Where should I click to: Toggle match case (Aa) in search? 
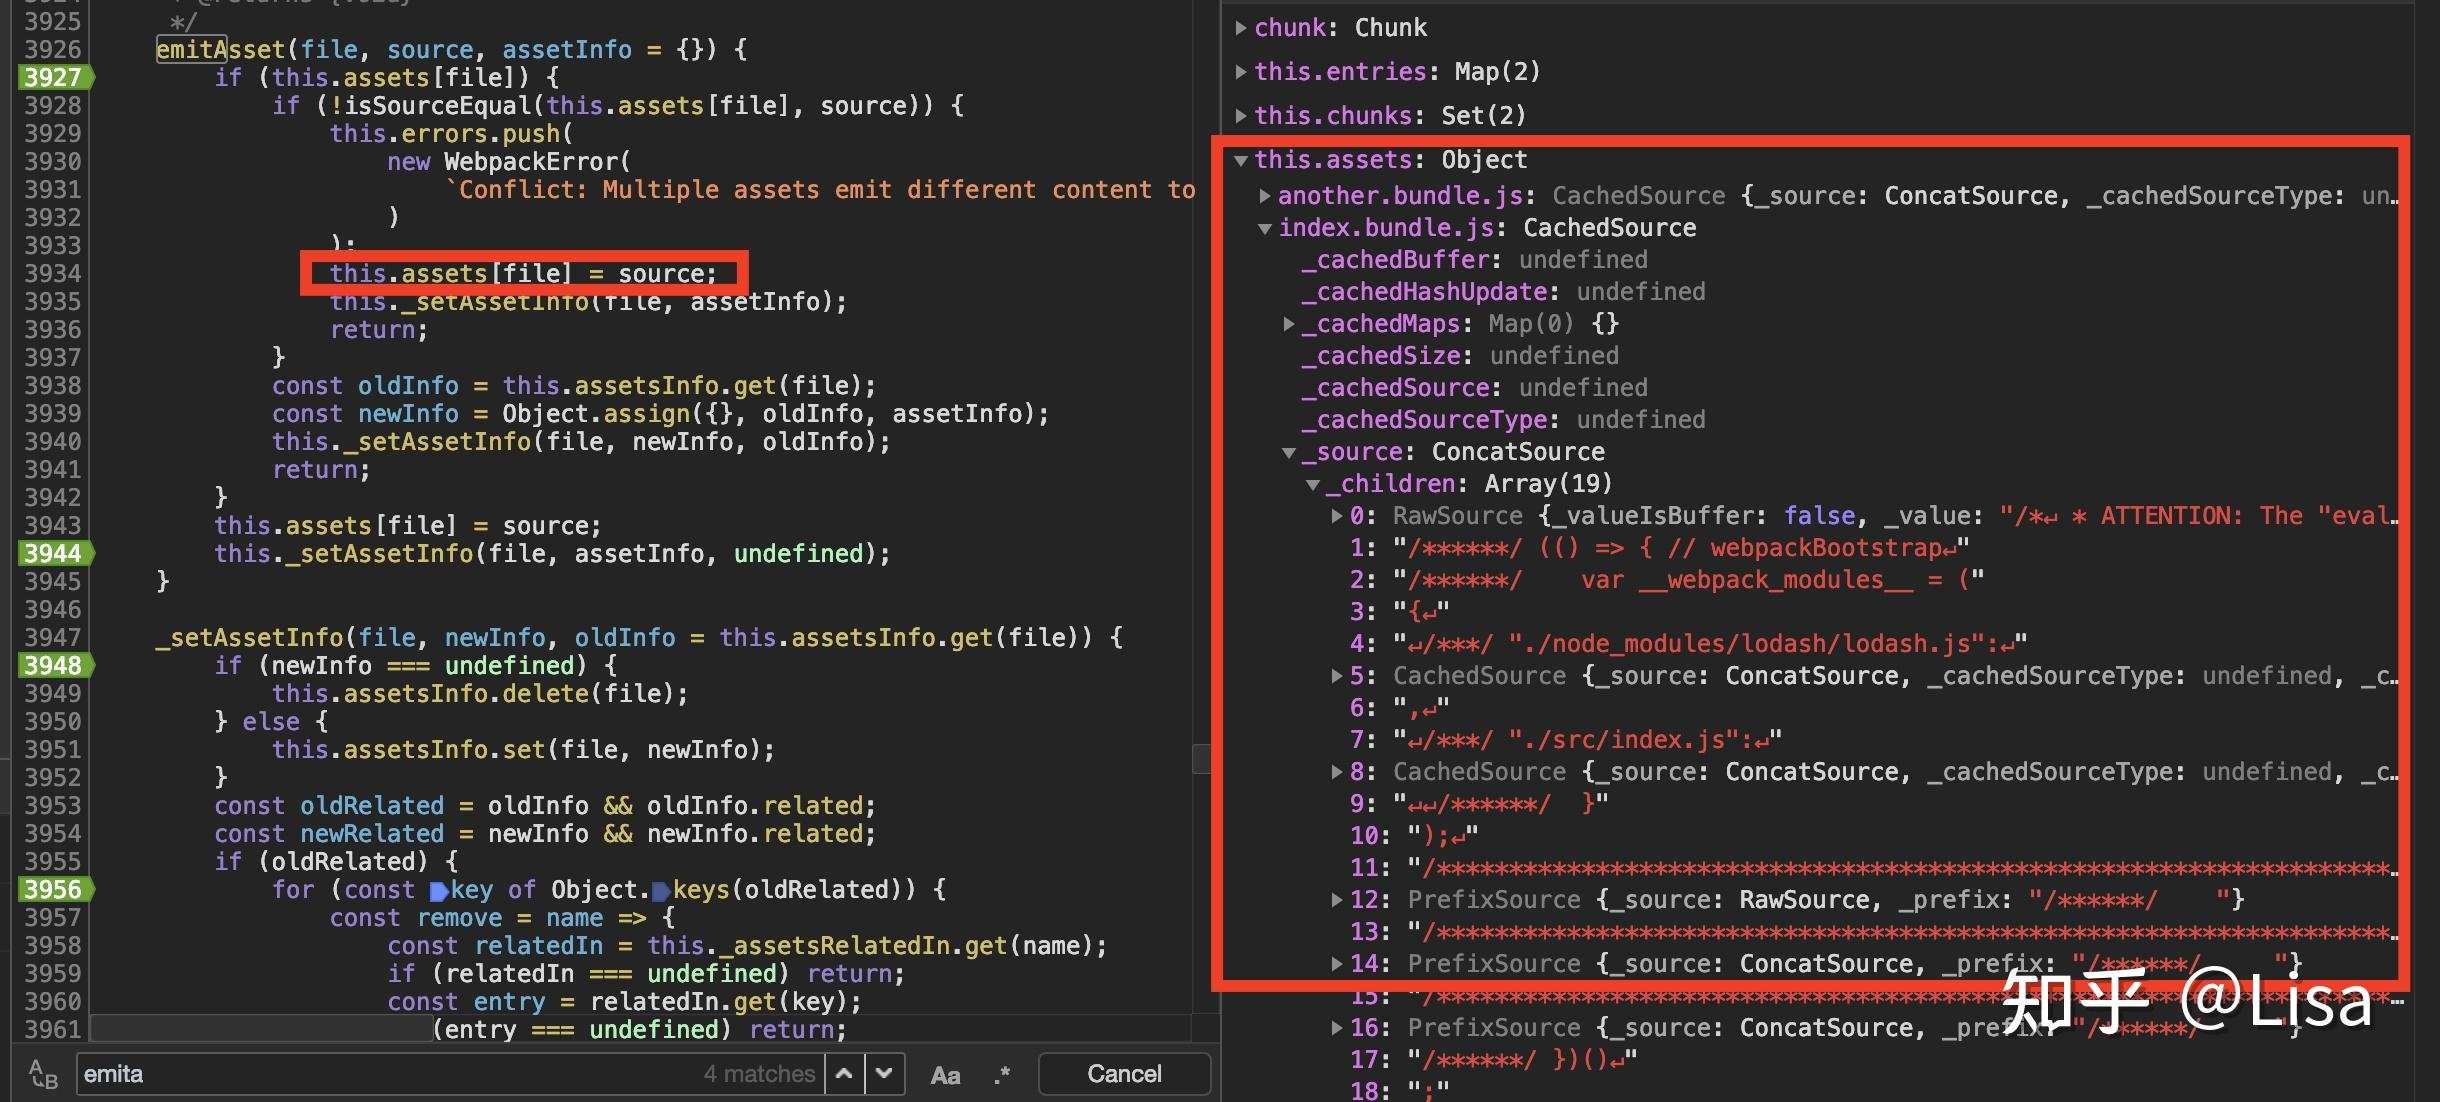tap(945, 1075)
